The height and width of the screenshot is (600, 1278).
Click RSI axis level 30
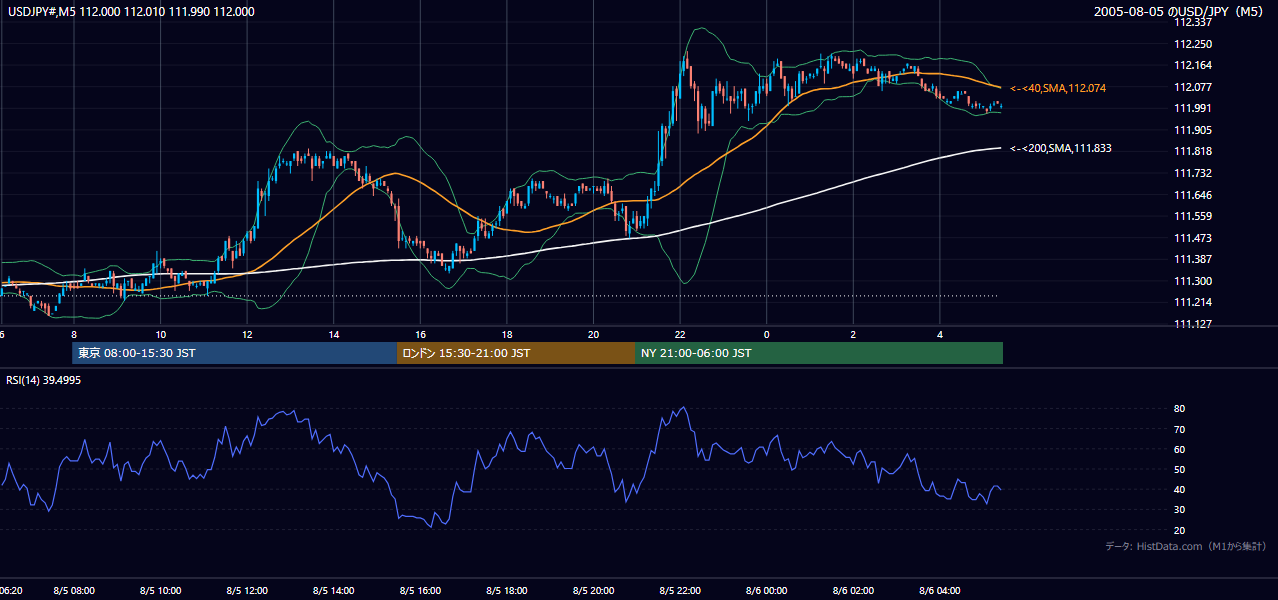(1179, 510)
